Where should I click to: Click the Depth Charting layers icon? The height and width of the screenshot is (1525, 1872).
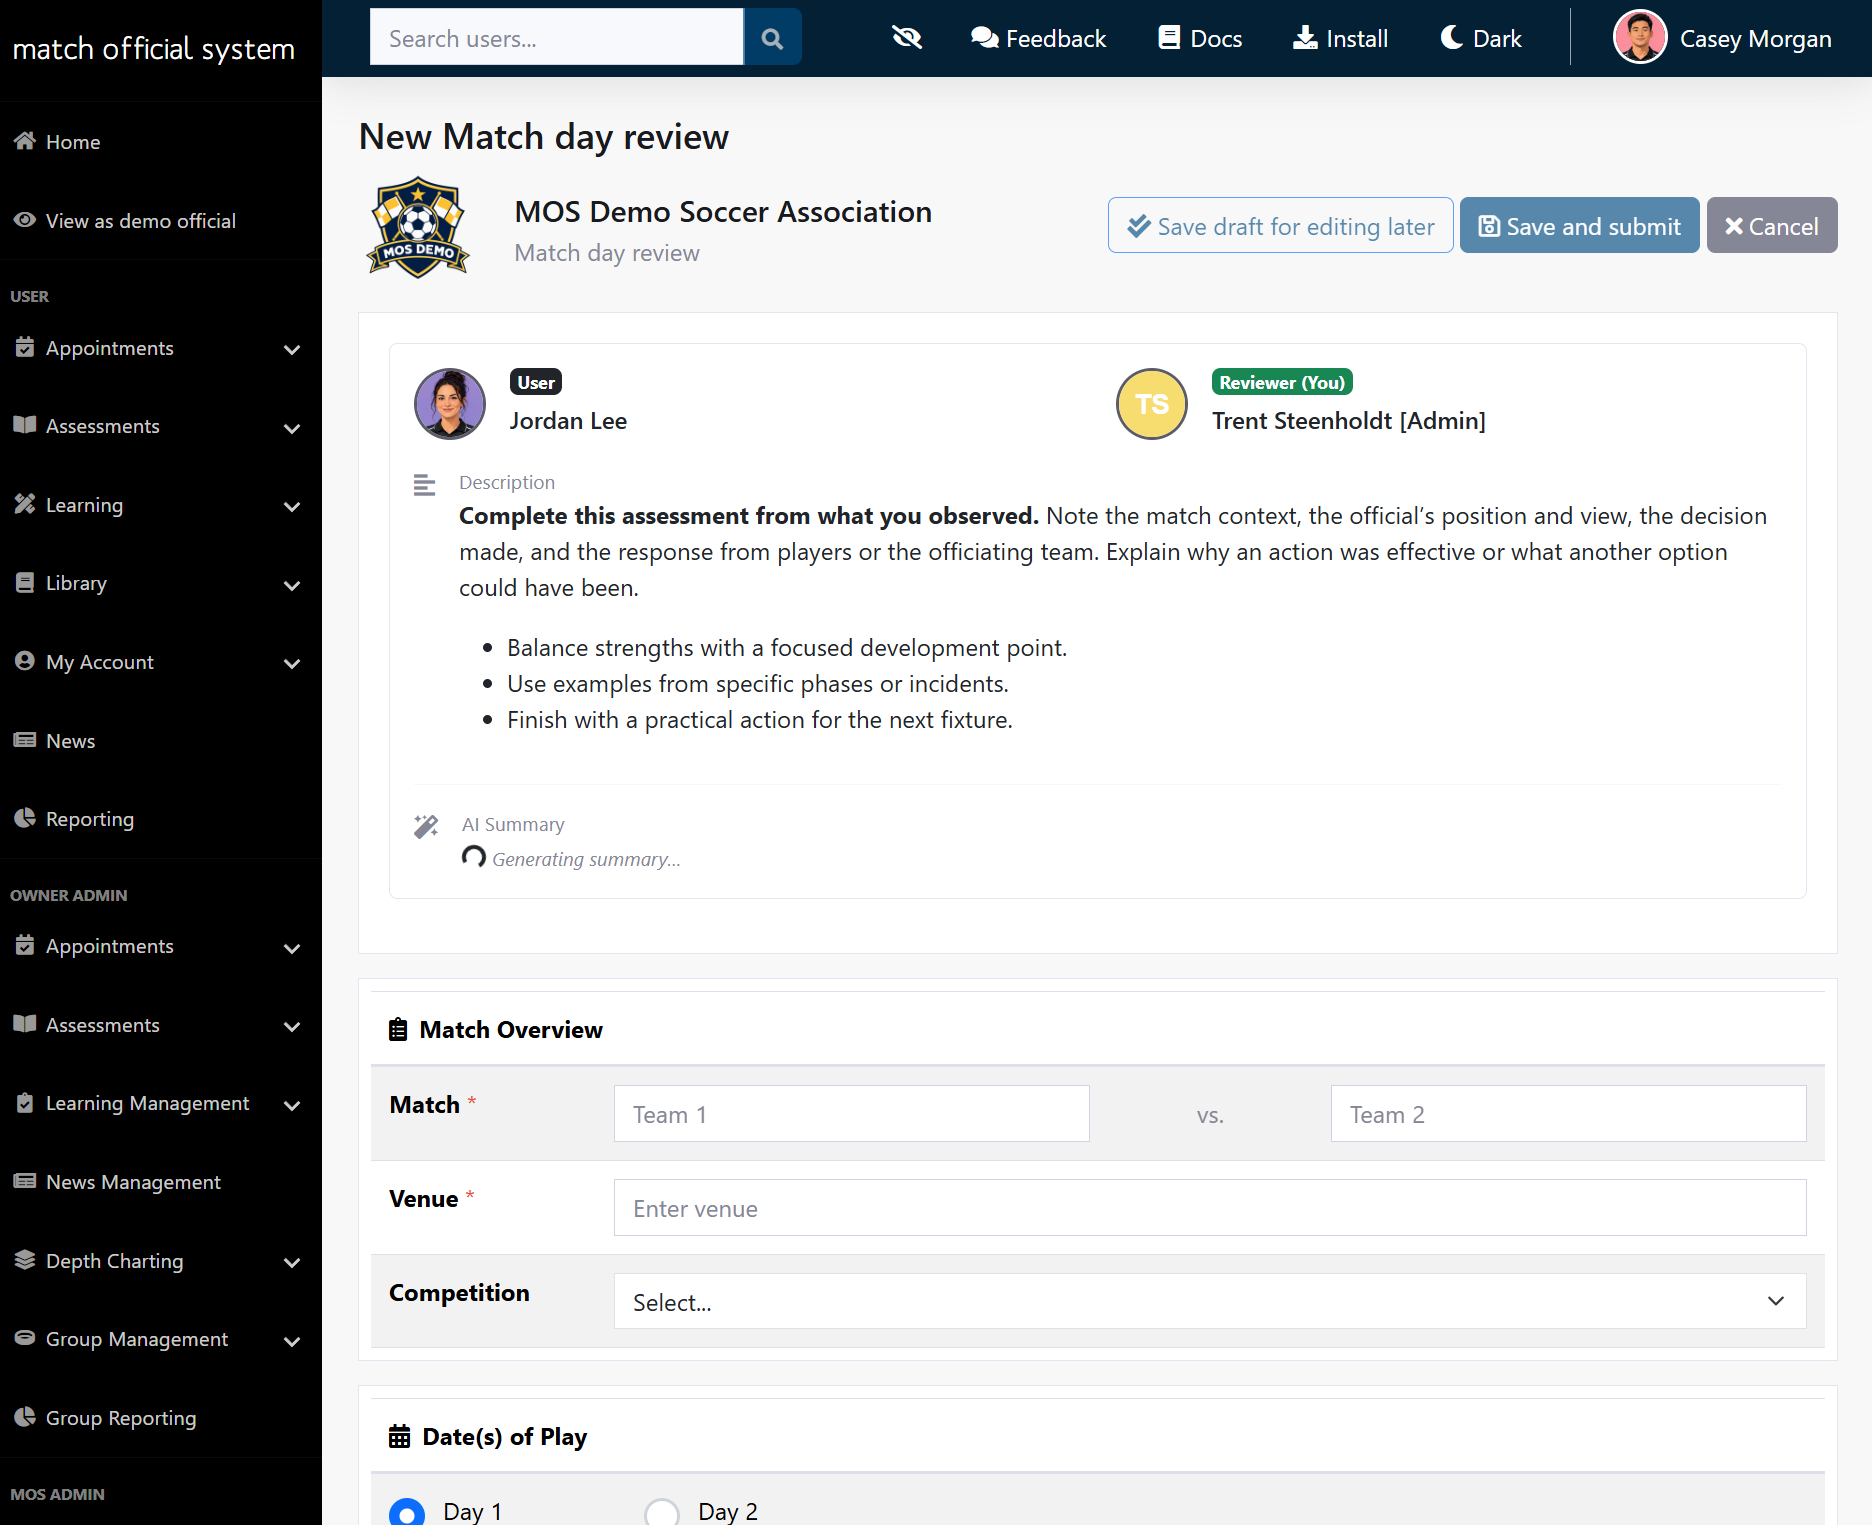point(25,1259)
